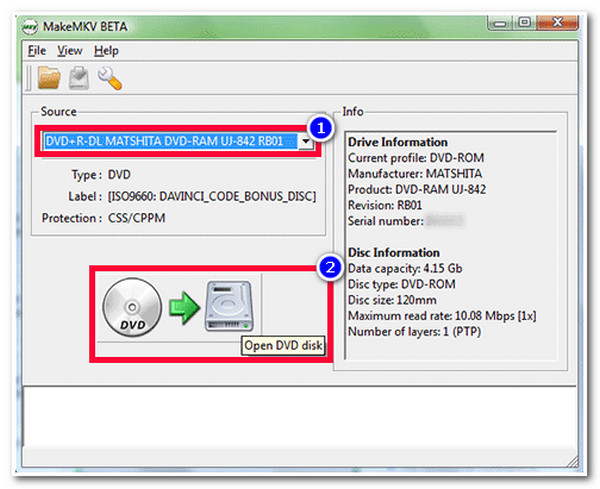Minimize the MakeMKV window
The width and height of the screenshot is (600, 489).
pyautogui.click(x=500, y=23)
